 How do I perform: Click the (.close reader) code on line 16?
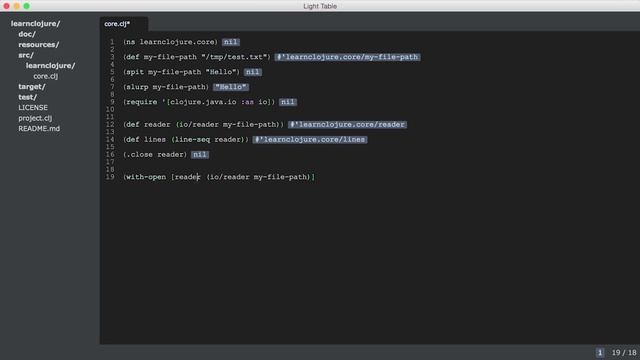pyautogui.click(x=155, y=155)
